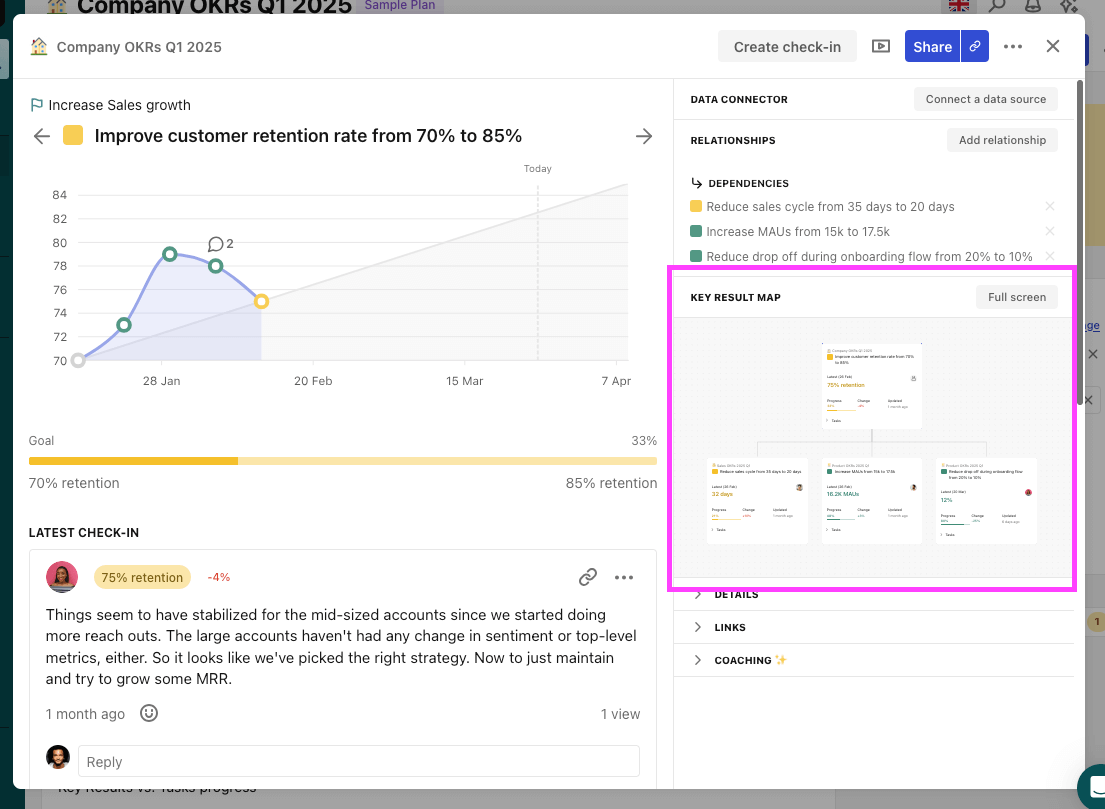Click the 1 view count text

pos(620,714)
